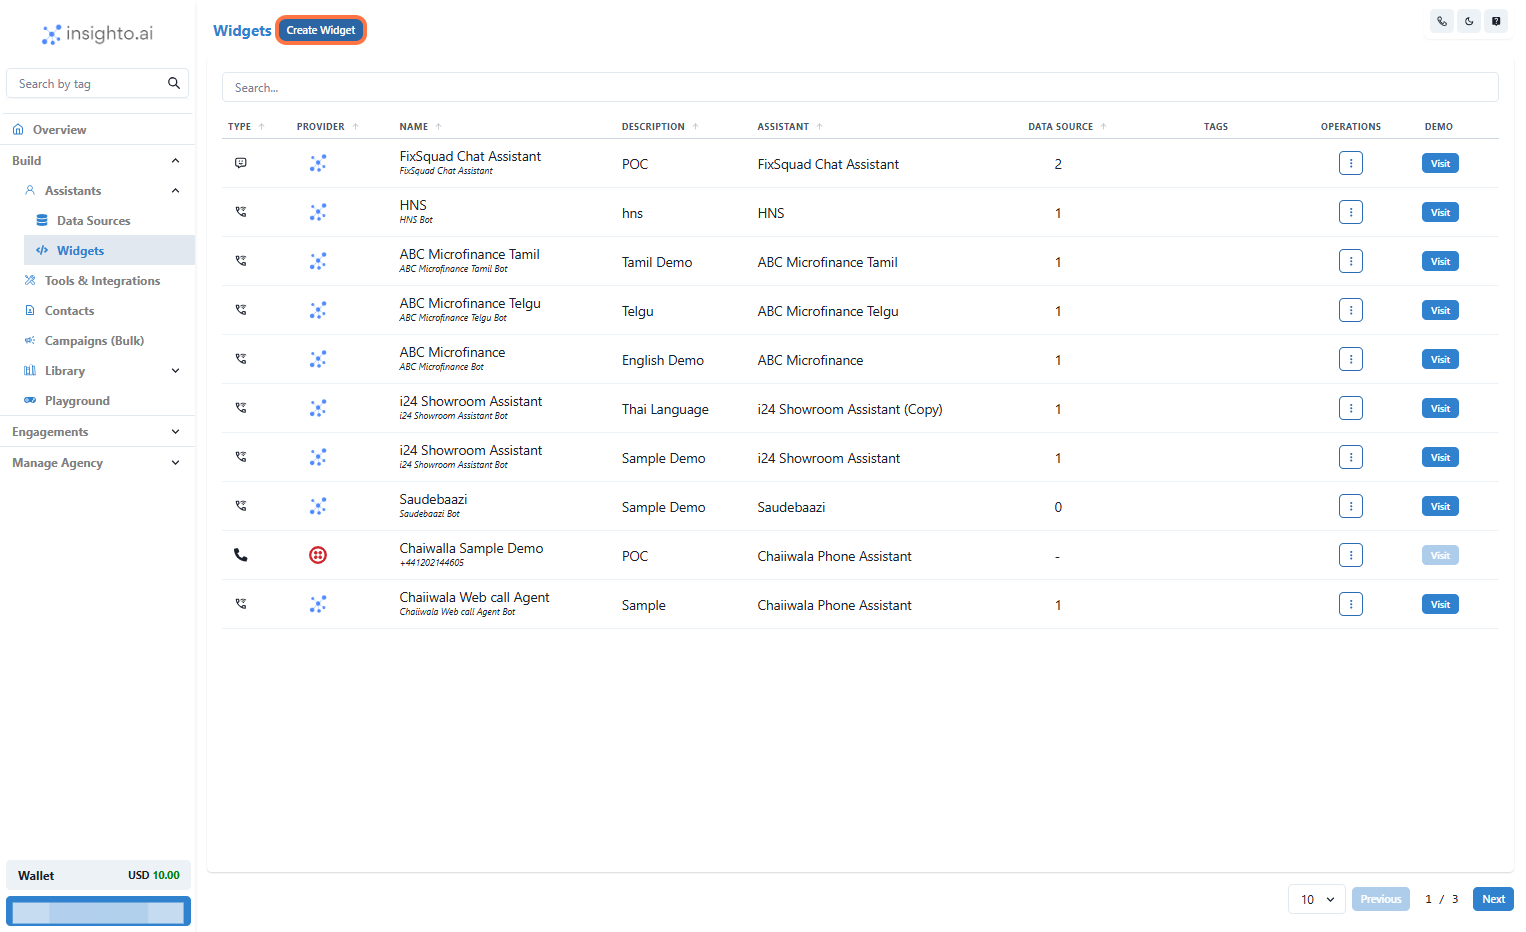The width and height of the screenshot is (1526, 932).
Task: Click the 'Tamil Demo' description cell
Action: (657, 262)
